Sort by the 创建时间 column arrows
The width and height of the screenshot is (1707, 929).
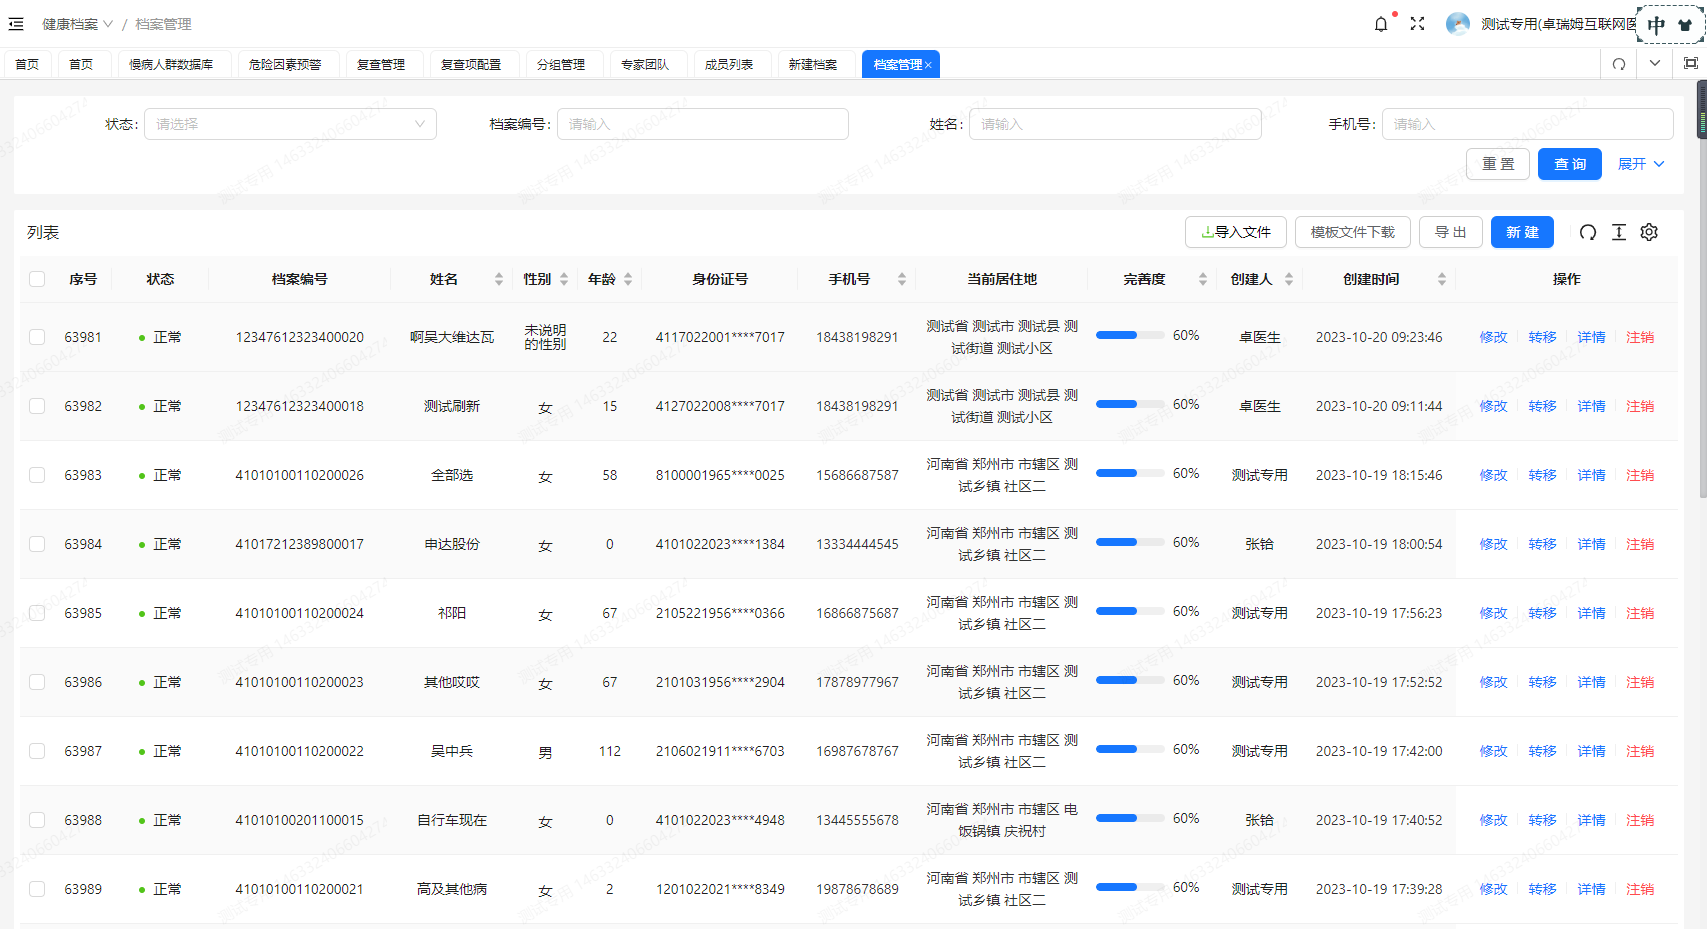1442,279
